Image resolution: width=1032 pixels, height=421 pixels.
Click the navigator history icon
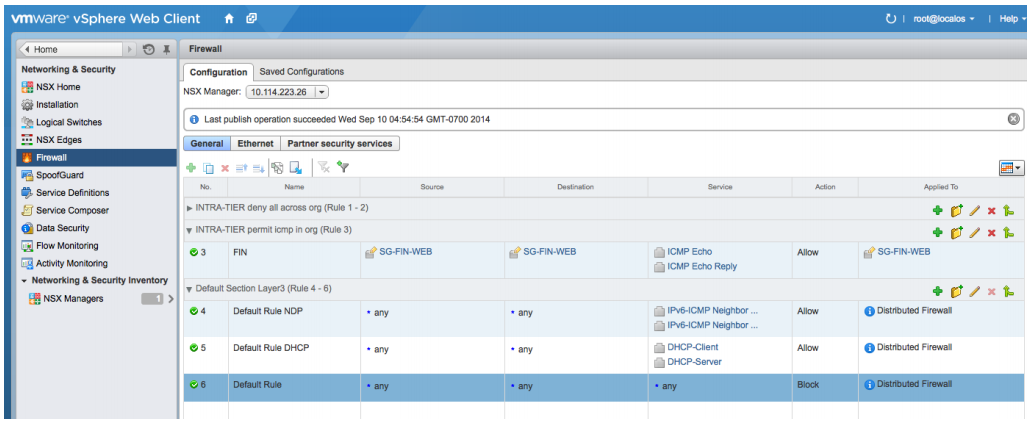point(149,49)
